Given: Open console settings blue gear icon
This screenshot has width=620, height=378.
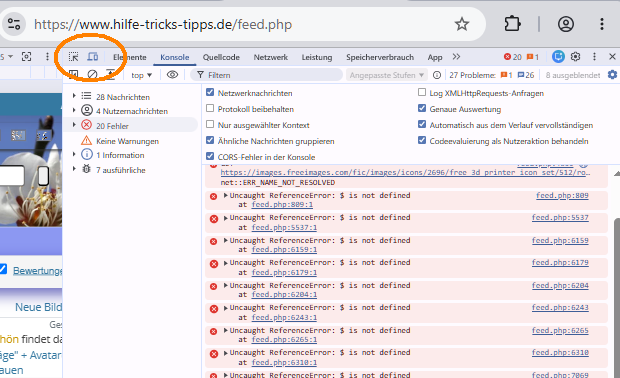Looking at the screenshot, I should tap(612, 75).
